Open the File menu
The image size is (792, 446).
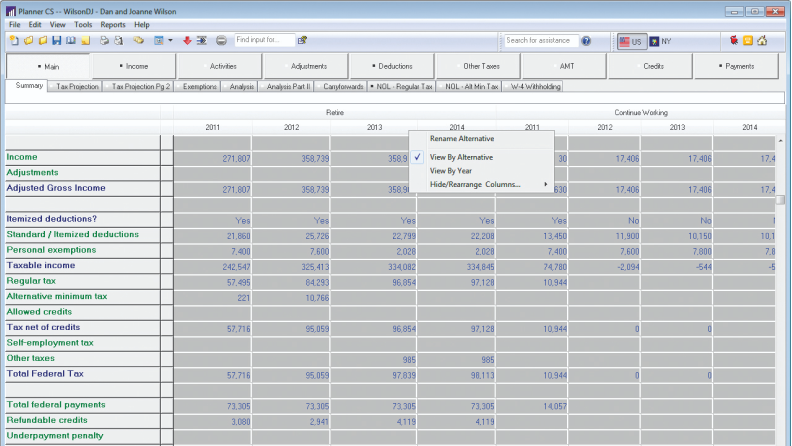click(15, 24)
